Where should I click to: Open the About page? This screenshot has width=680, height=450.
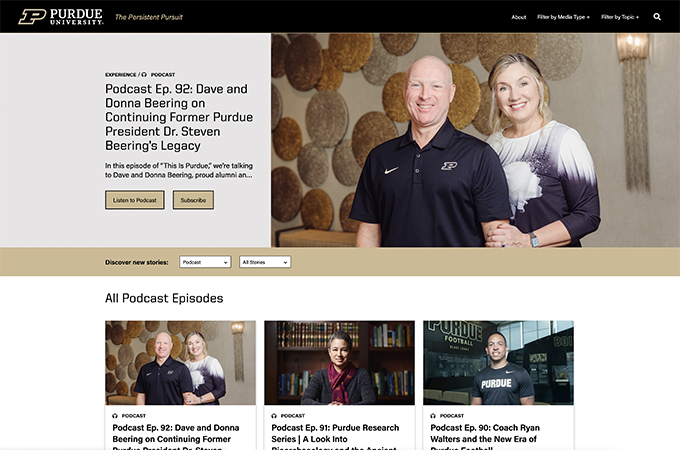(519, 17)
